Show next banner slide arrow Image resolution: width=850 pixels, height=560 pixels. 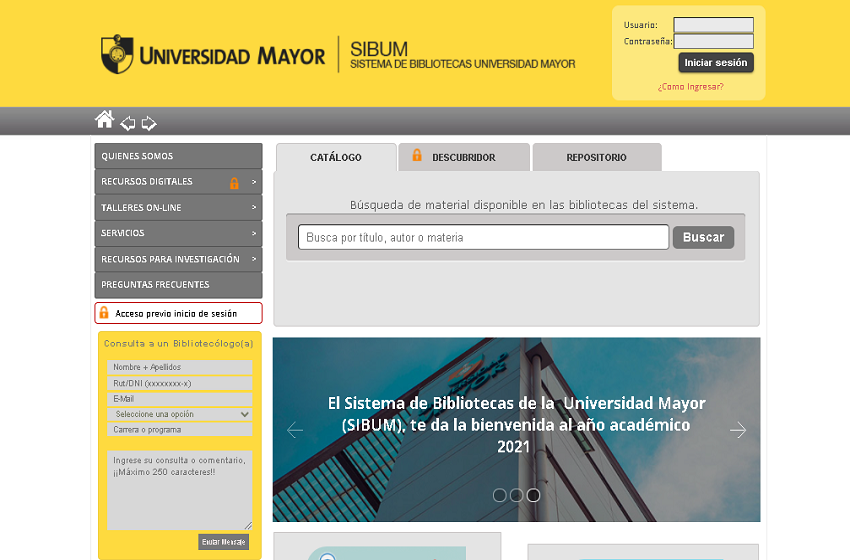tap(738, 430)
